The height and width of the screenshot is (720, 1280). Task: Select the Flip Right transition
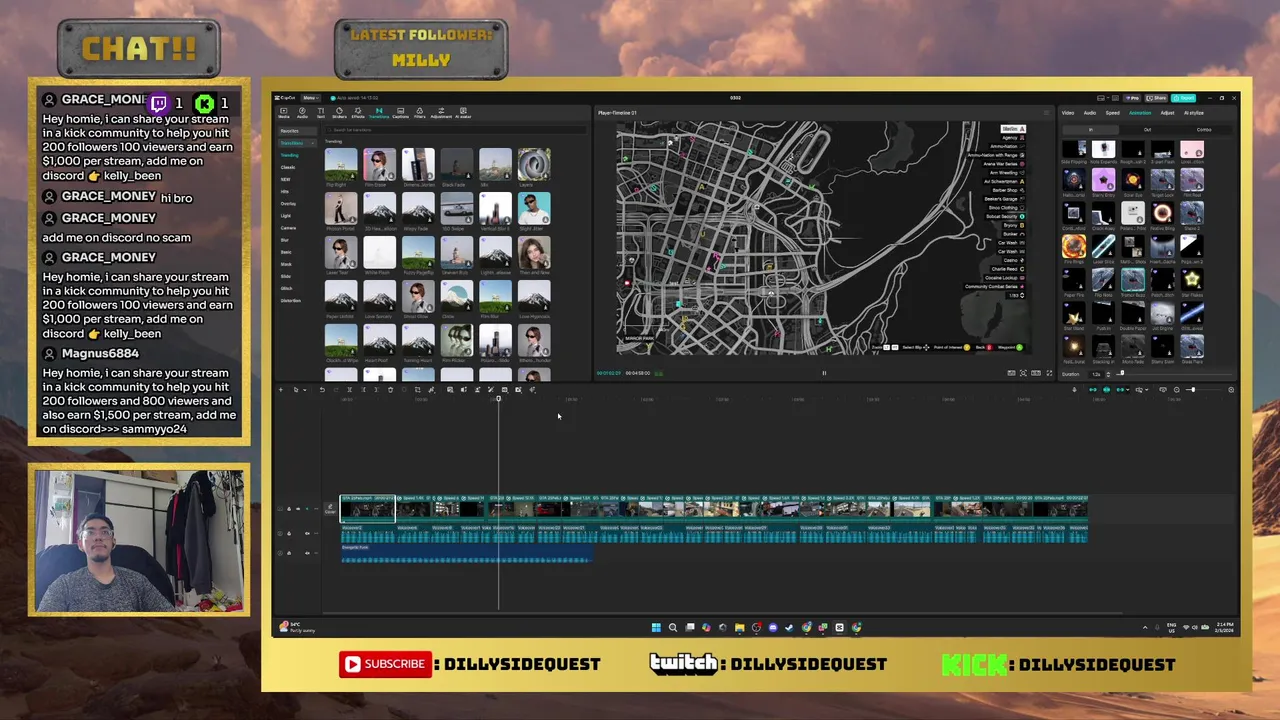(341, 170)
